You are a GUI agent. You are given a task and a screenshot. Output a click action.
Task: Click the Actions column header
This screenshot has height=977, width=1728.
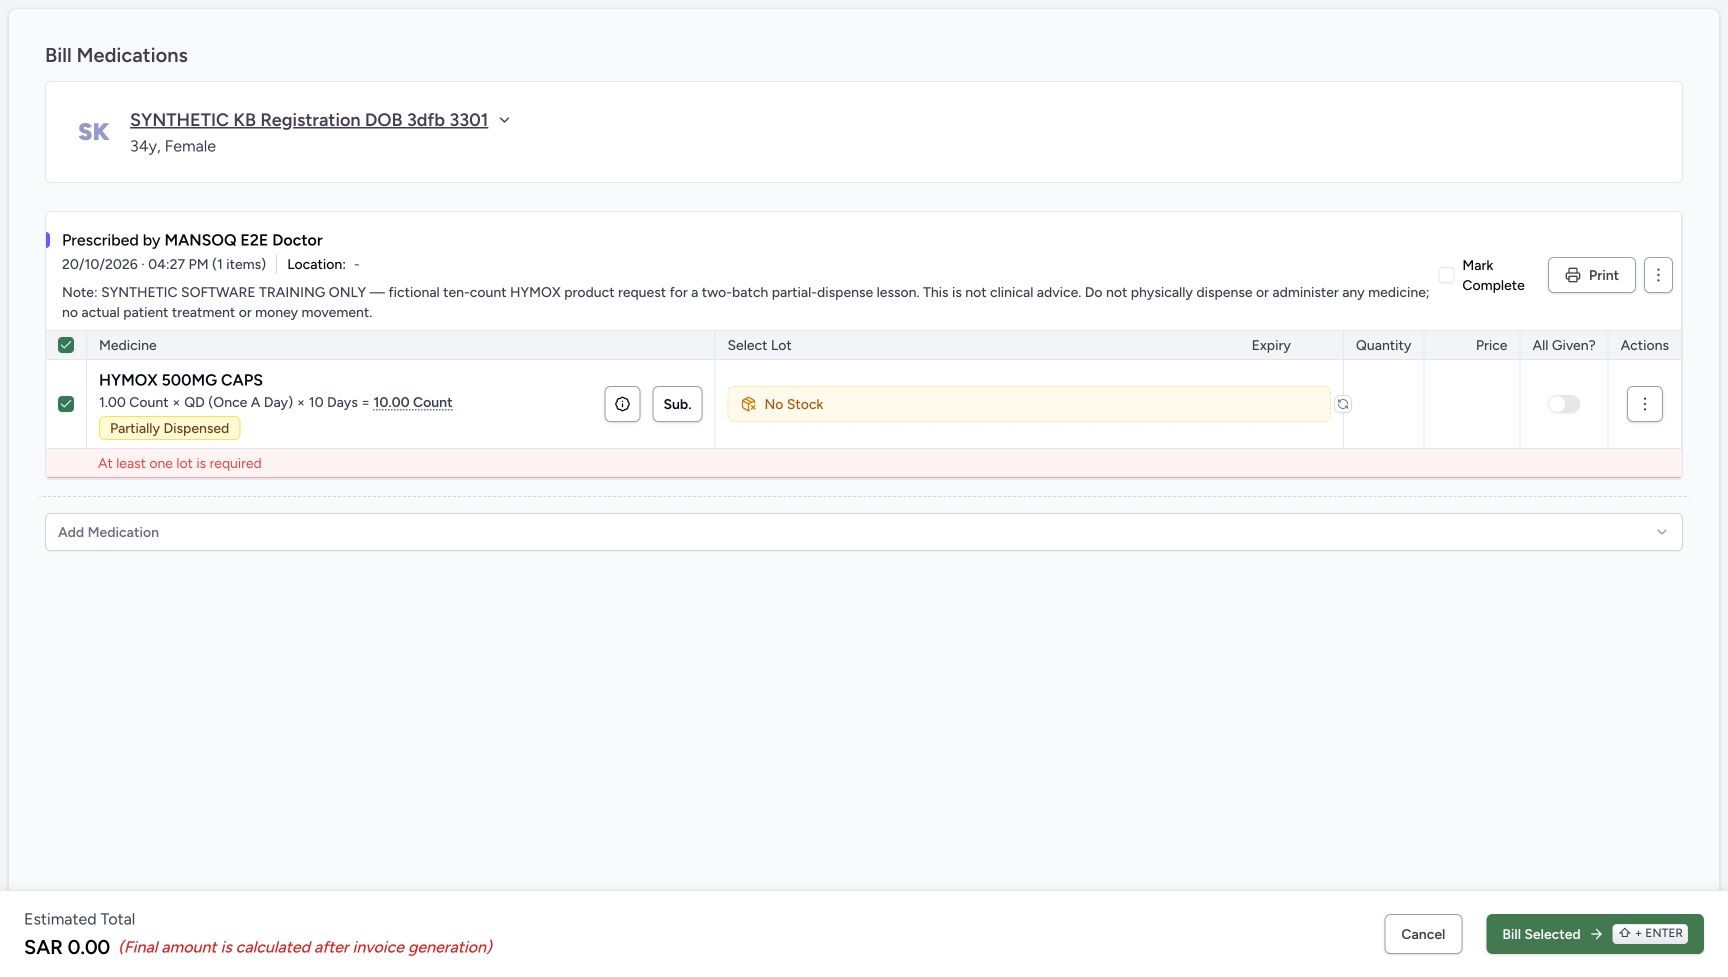click(1644, 345)
